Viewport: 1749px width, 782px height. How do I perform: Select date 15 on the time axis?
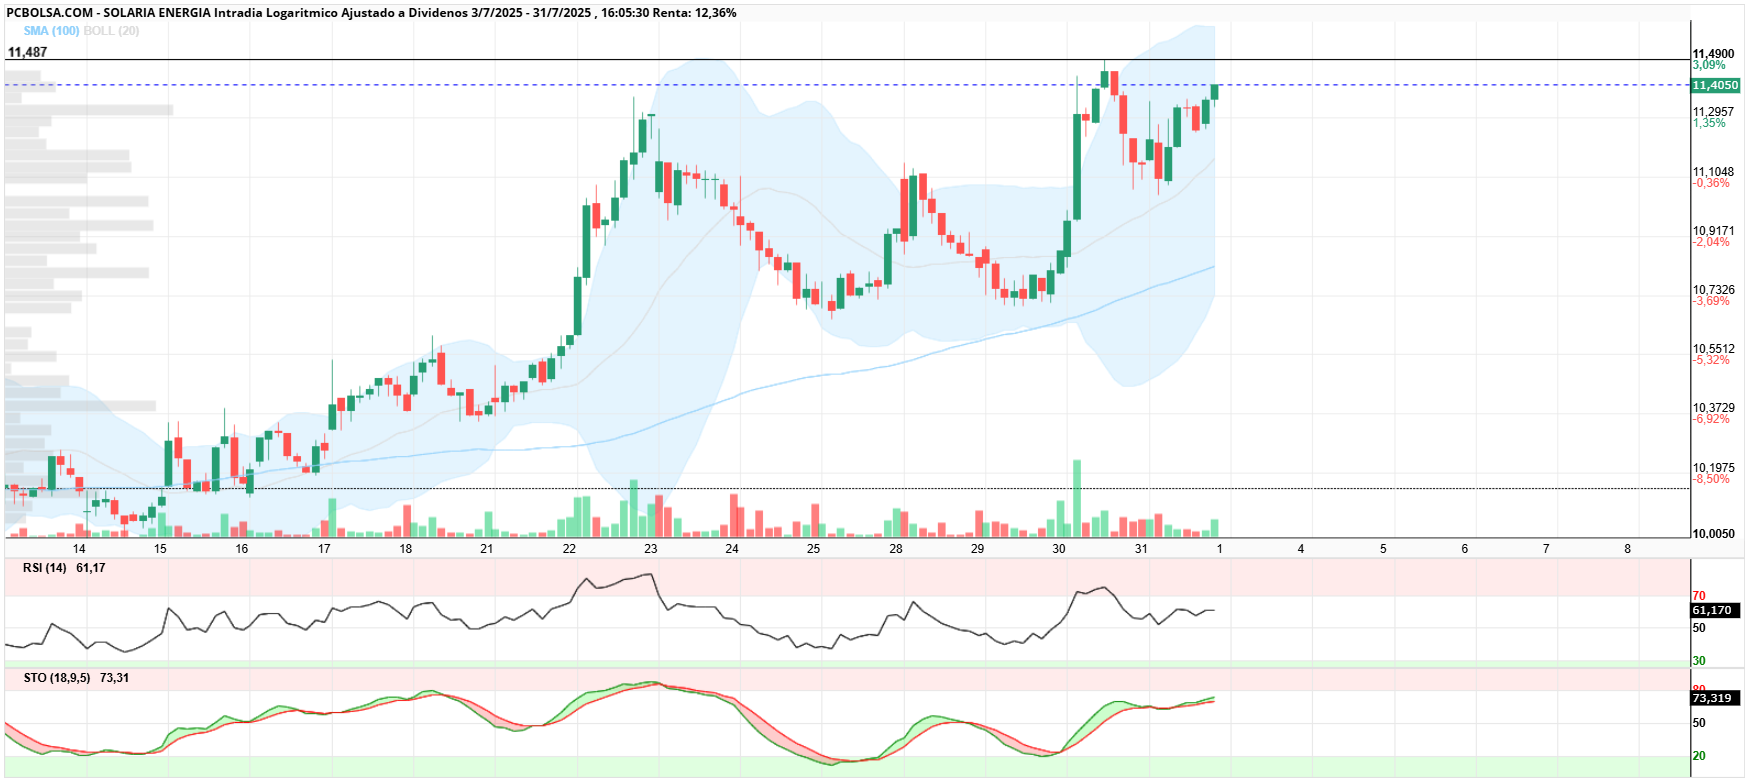click(x=160, y=548)
